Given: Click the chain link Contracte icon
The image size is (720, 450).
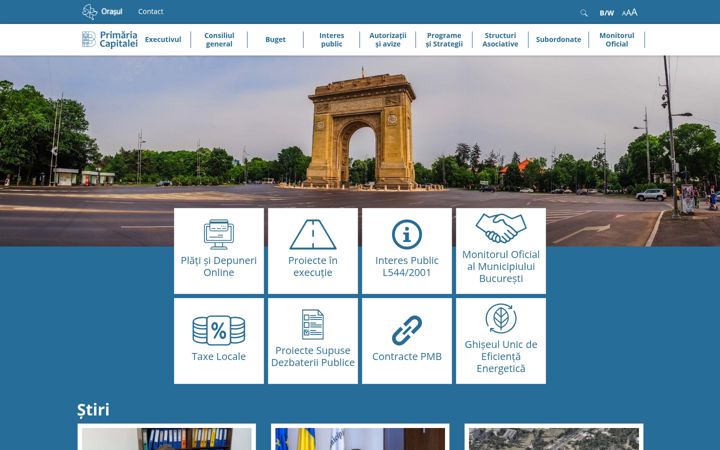Looking at the screenshot, I should click(x=407, y=330).
